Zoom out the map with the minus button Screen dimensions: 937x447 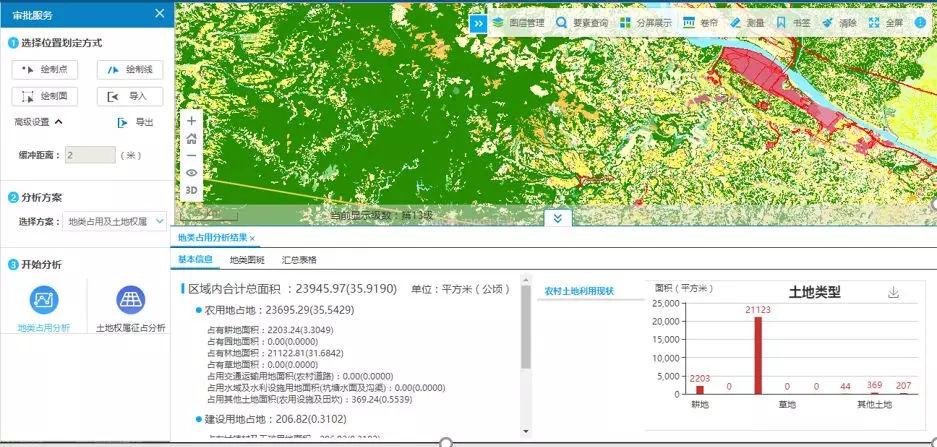pos(191,155)
